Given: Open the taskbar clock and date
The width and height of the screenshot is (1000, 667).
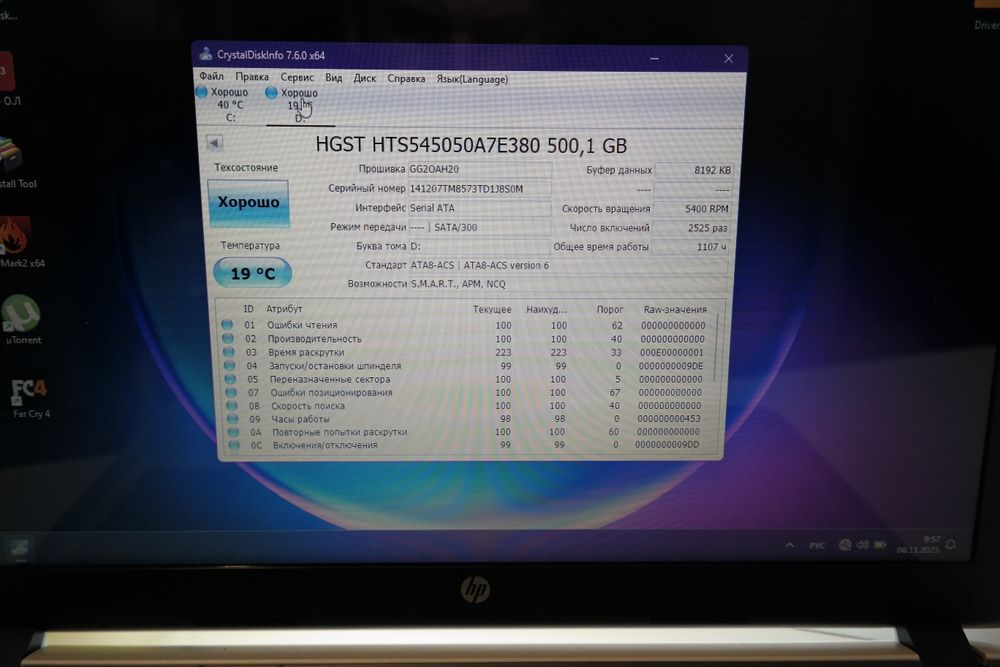Looking at the screenshot, I should (918, 545).
